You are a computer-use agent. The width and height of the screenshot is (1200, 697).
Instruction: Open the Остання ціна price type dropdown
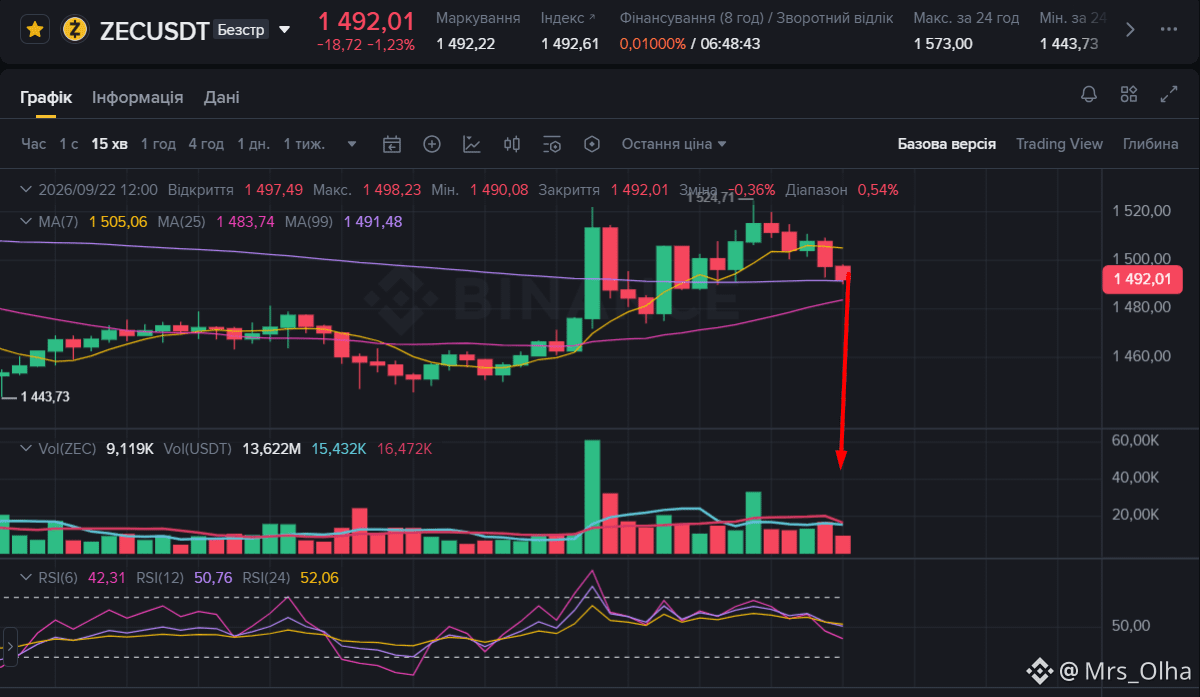[674, 144]
